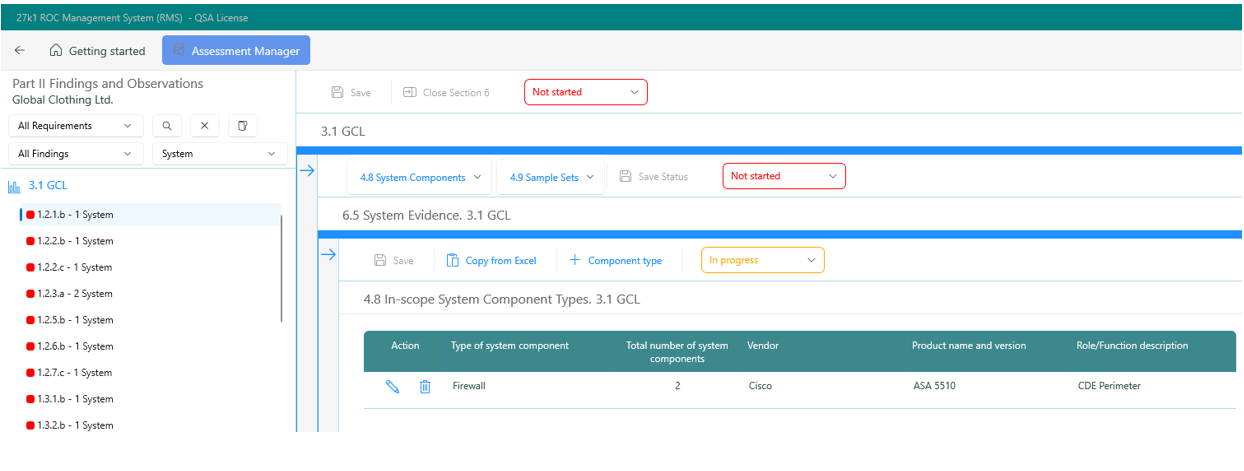
Task: Open the All Requirements dropdown
Action: click(74, 126)
